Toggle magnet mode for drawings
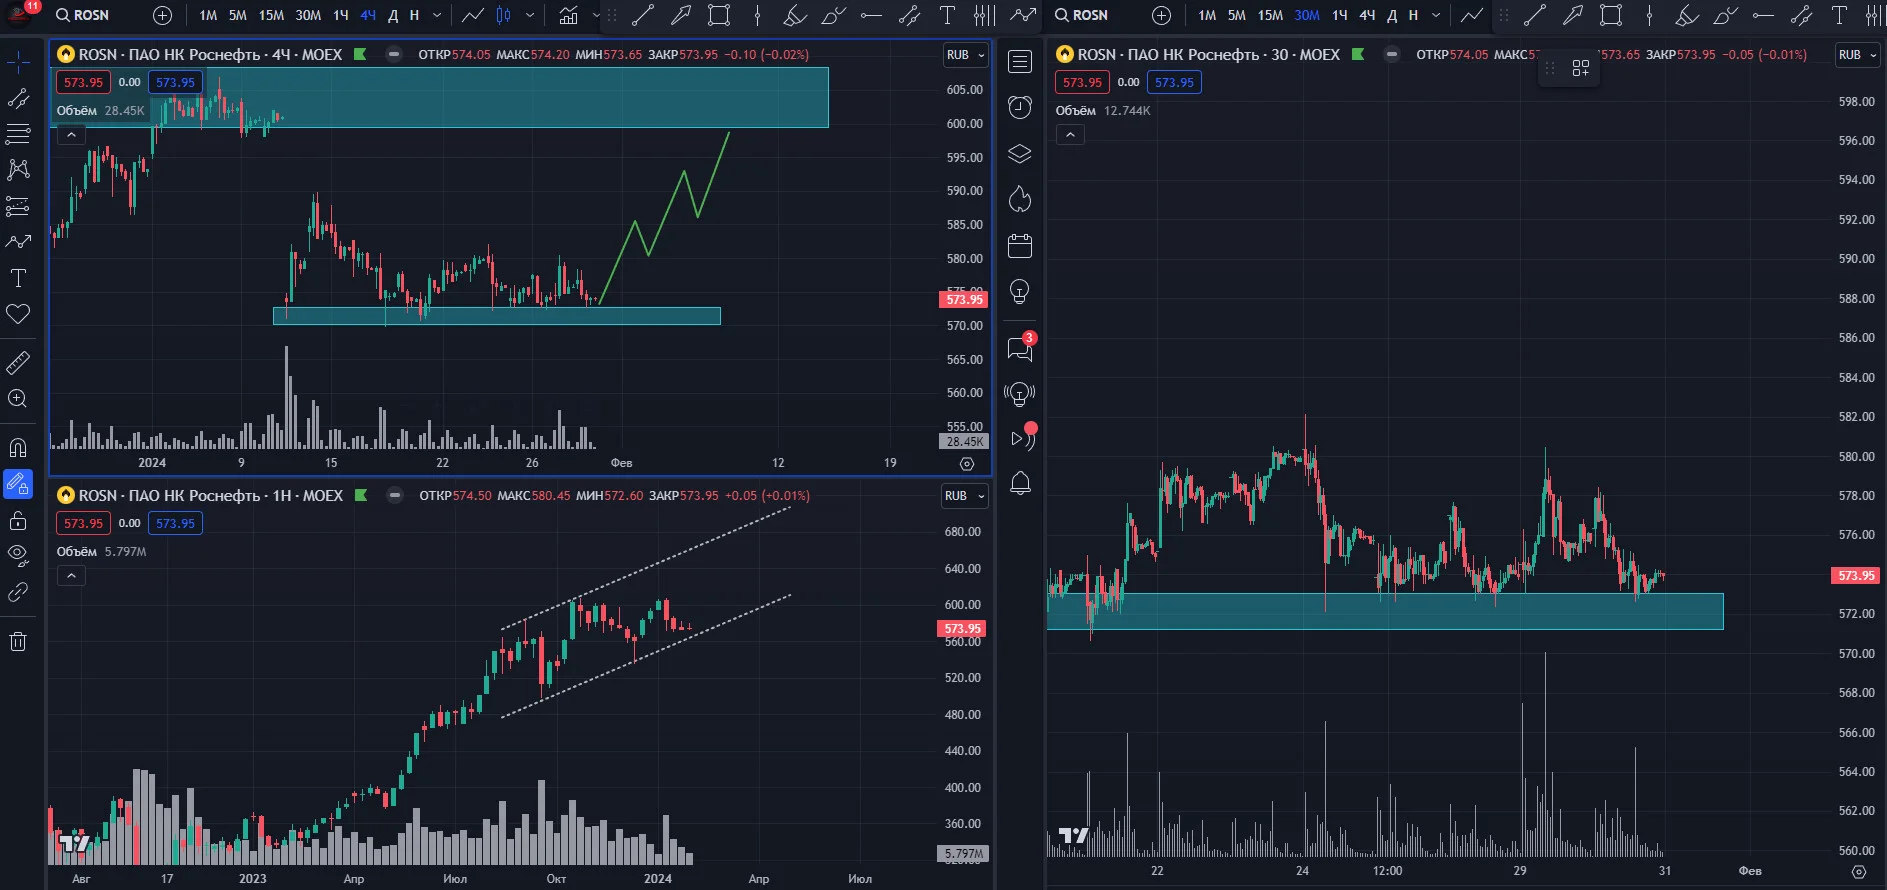 [18, 447]
